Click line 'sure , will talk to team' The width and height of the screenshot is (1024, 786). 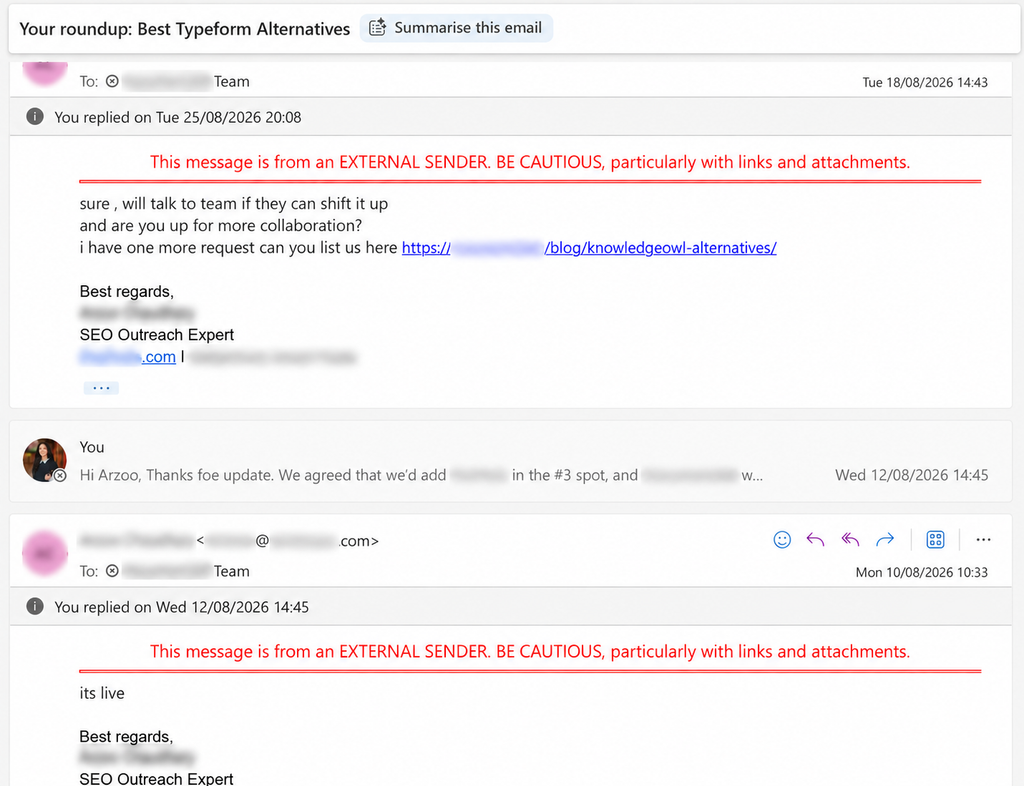click(x=234, y=204)
